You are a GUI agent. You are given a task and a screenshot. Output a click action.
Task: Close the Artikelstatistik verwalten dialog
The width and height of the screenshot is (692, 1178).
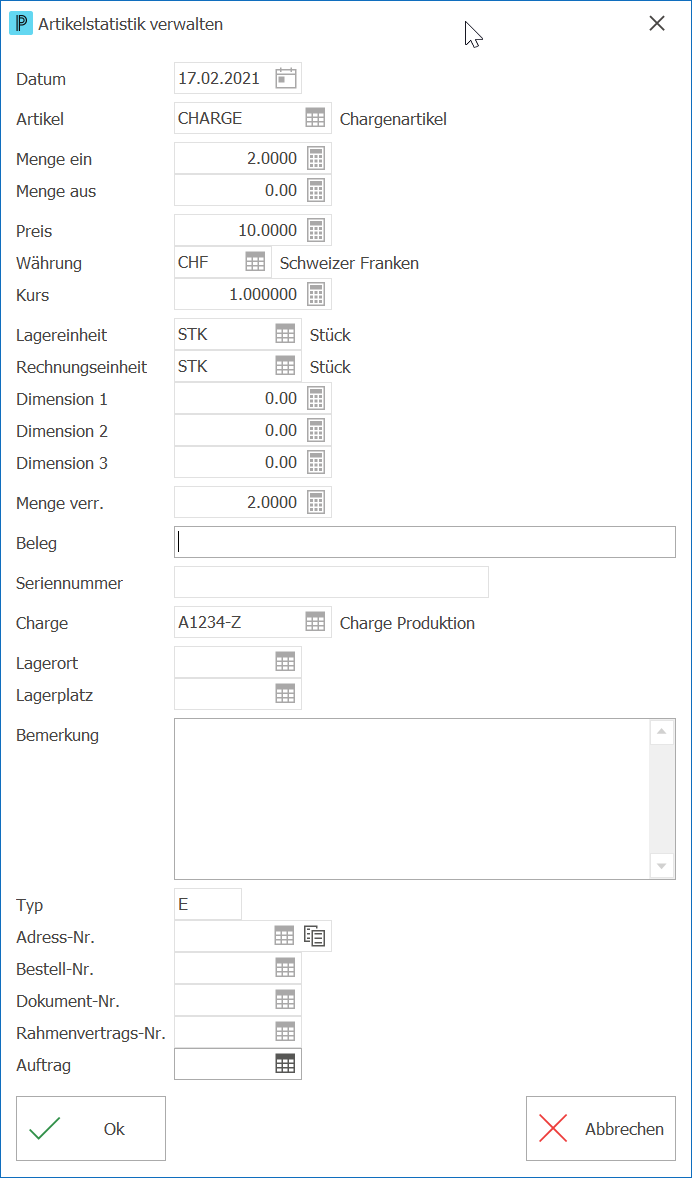click(657, 23)
